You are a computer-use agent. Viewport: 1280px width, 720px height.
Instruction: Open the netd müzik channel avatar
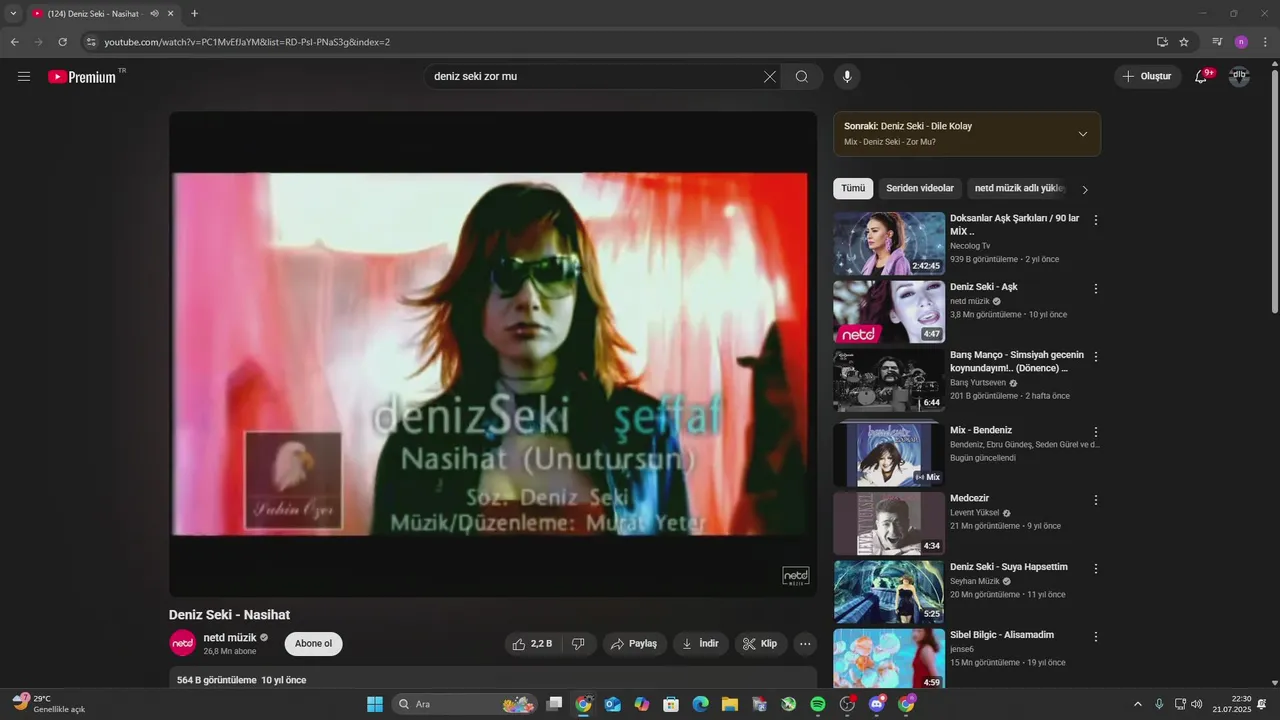pos(182,643)
